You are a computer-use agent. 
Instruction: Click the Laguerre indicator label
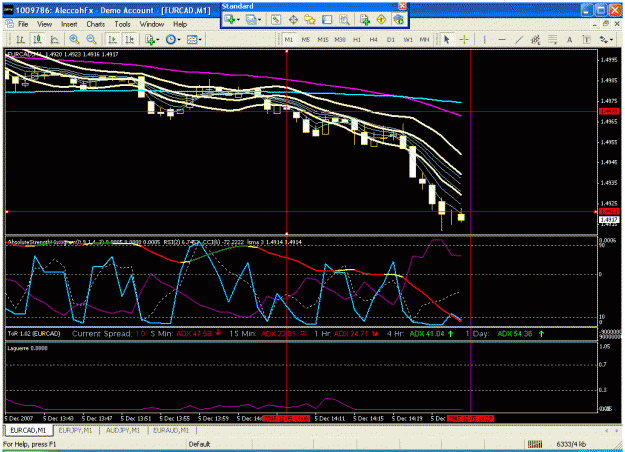pyautogui.click(x=28, y=348)
